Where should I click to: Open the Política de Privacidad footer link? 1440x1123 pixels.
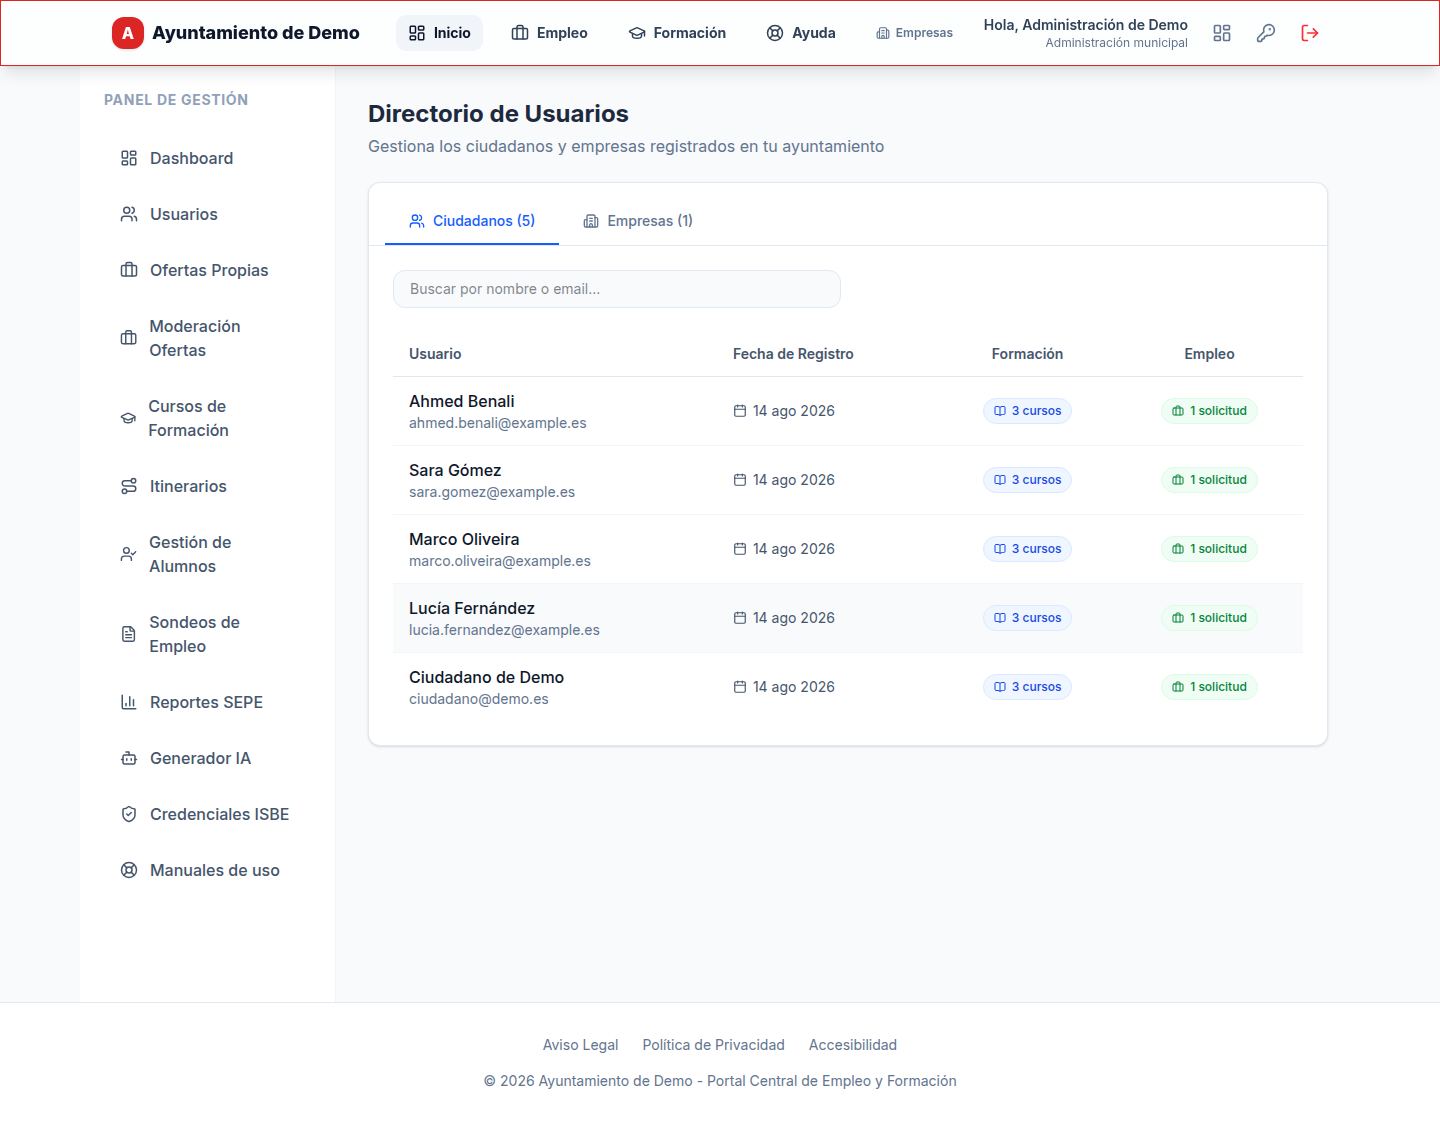click(x=713, y=1045)
